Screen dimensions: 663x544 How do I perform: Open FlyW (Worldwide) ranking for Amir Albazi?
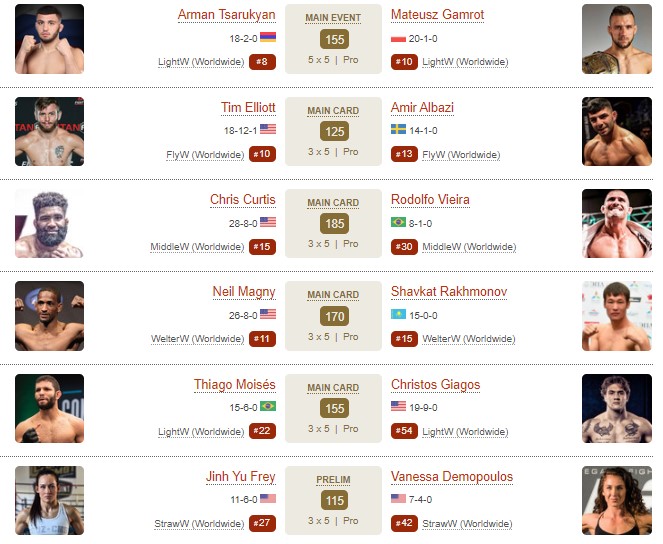coord(461,155)
